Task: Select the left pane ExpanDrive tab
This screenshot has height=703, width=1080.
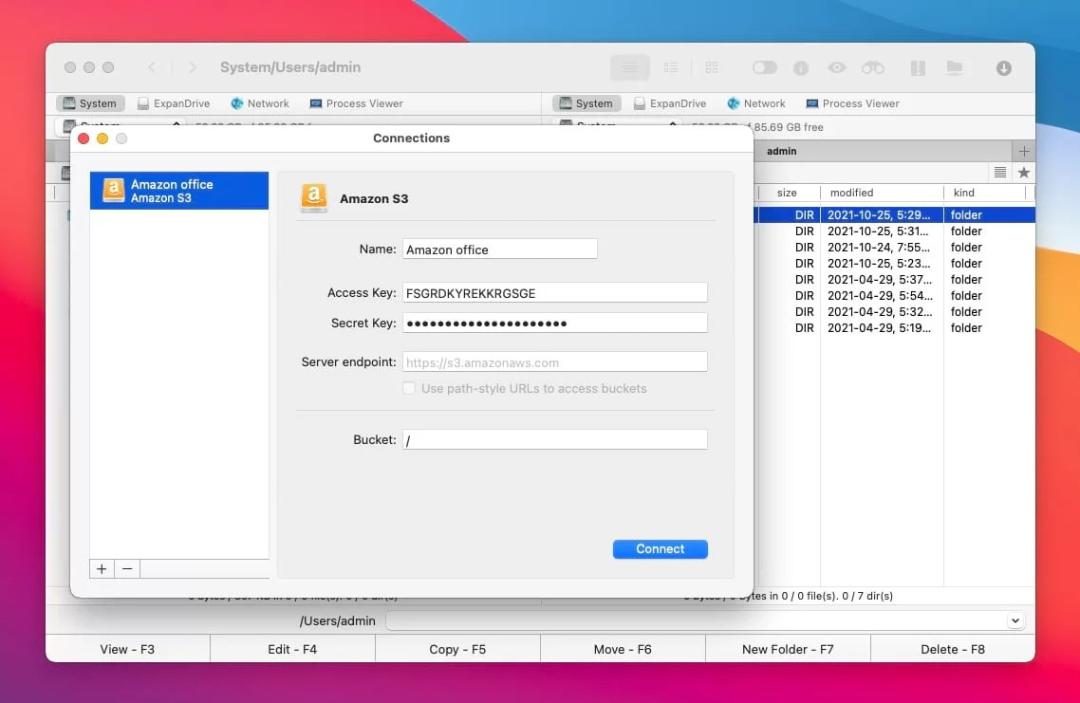Action: [x=174, y=103]
